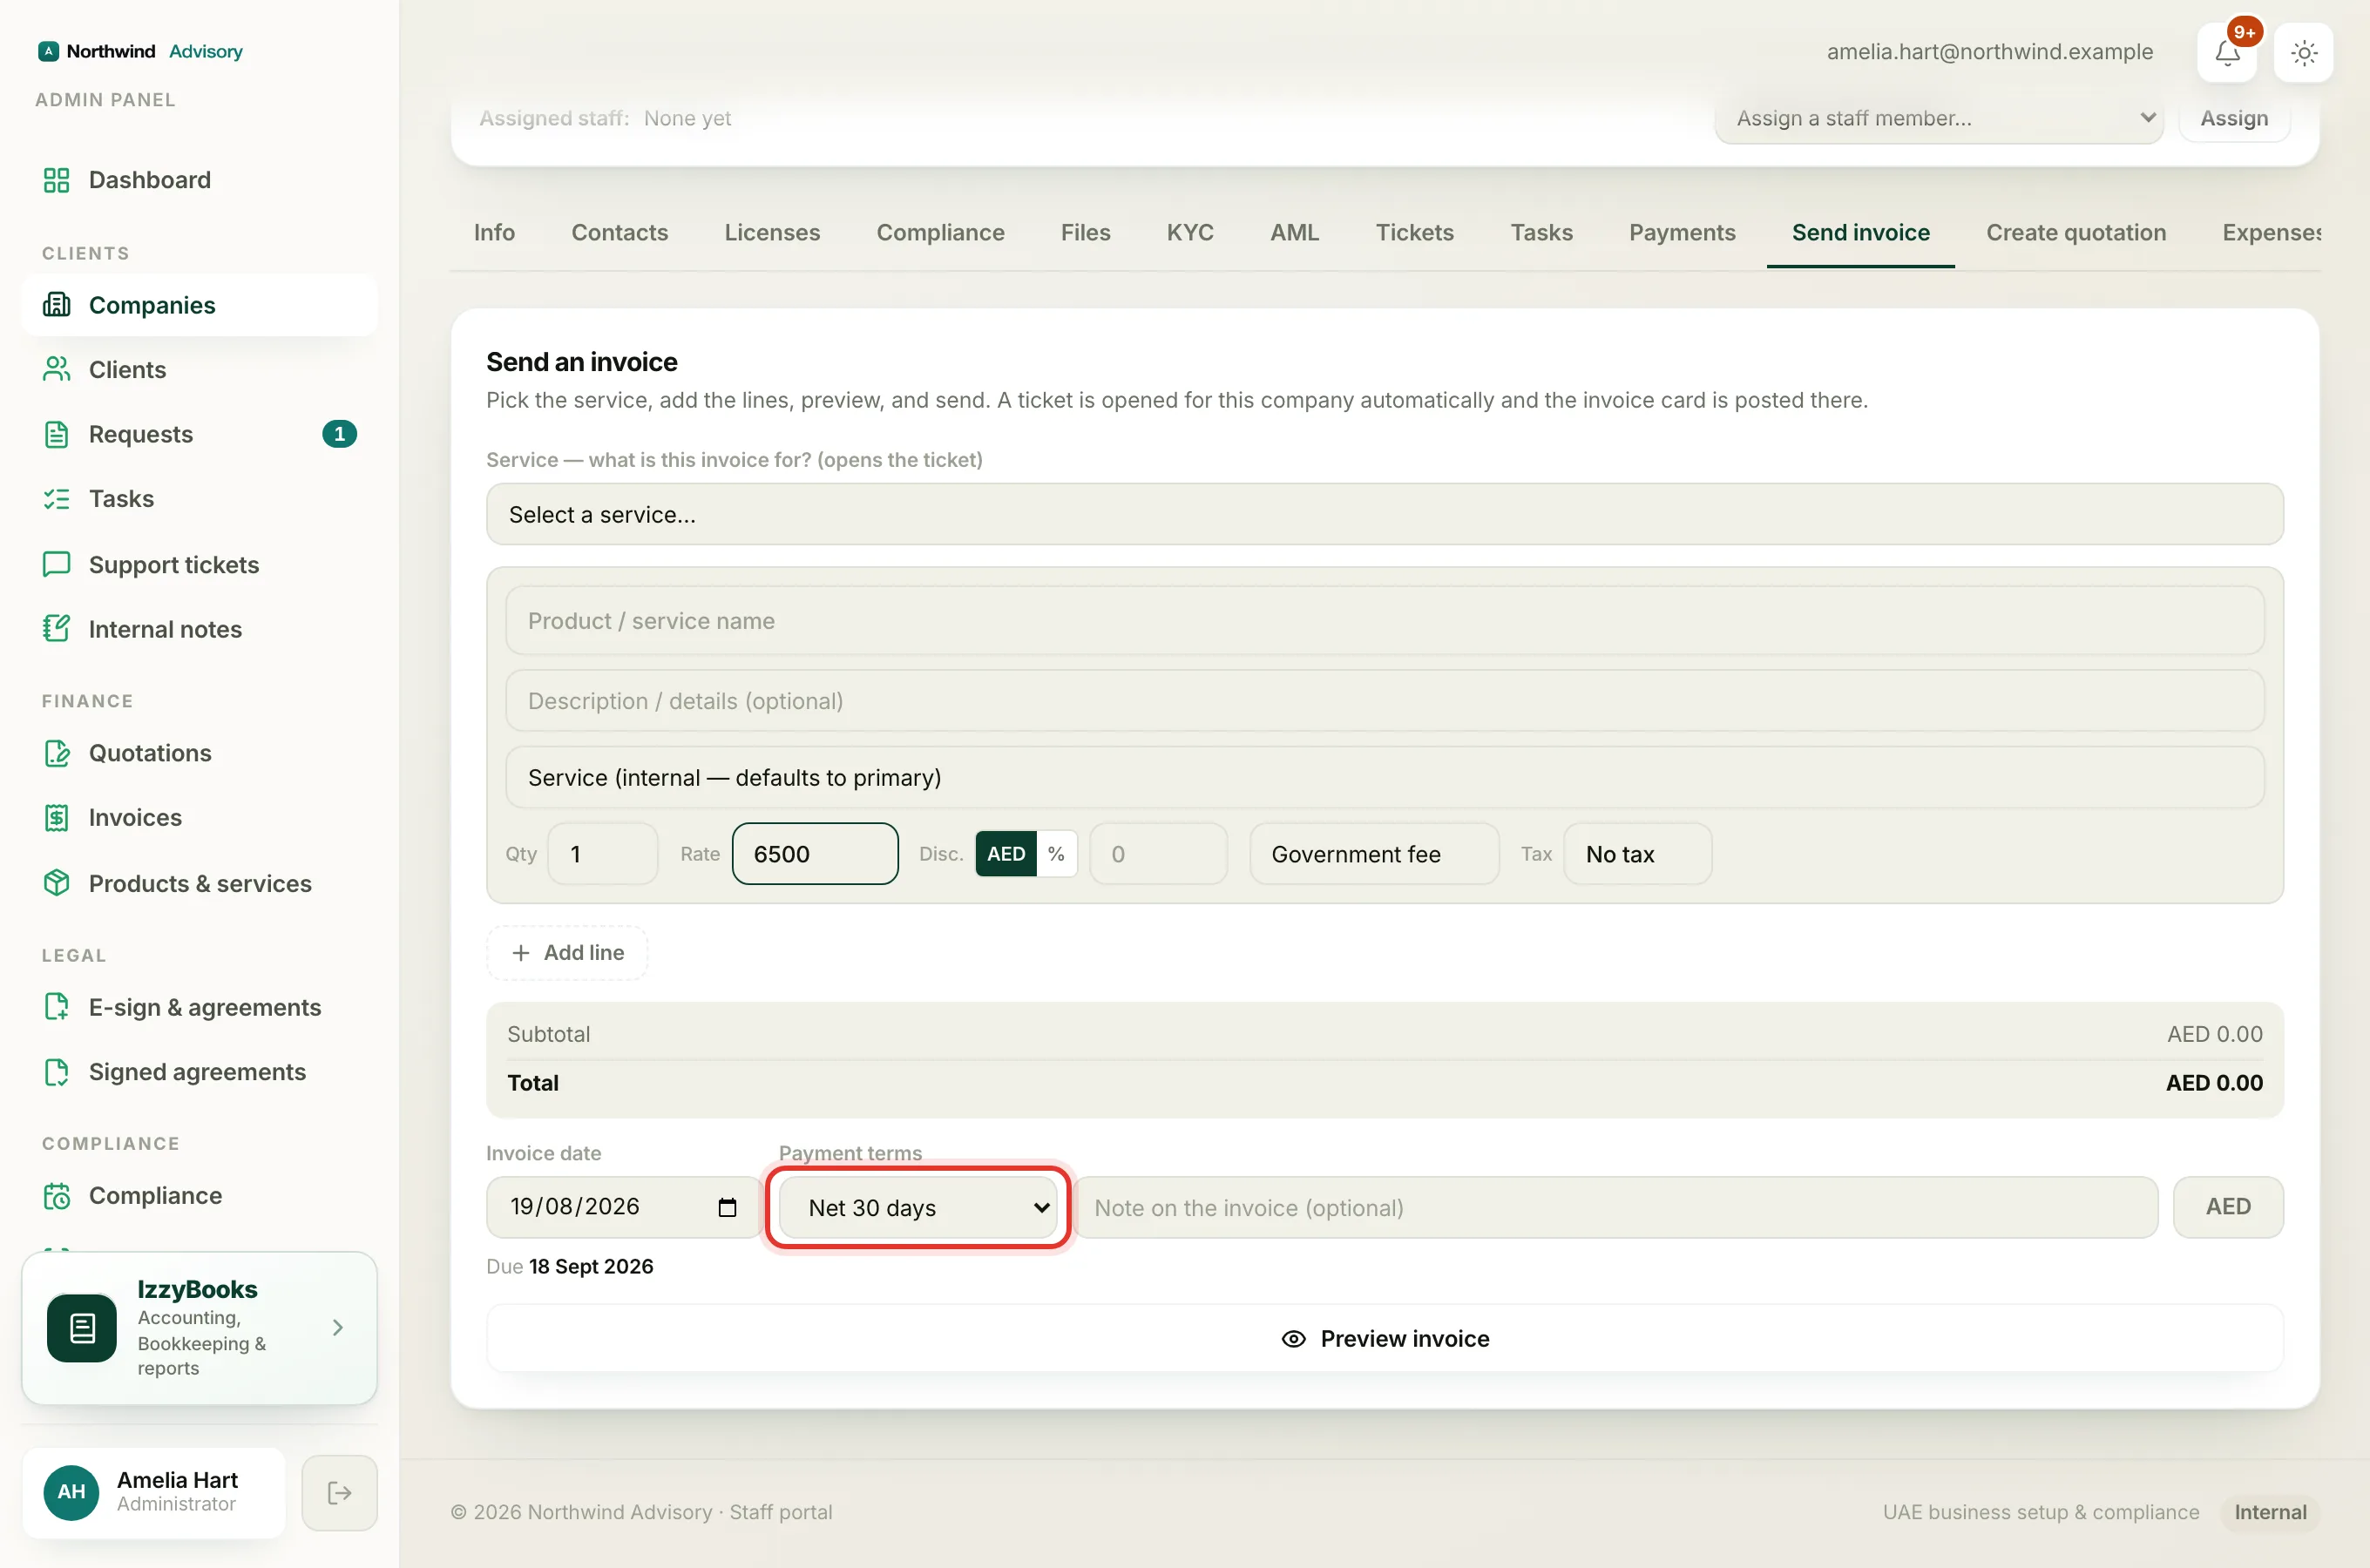The image size is (2370, 1568).
Task: Click the Note on the invoice field
Action: pos(1615,1208)
